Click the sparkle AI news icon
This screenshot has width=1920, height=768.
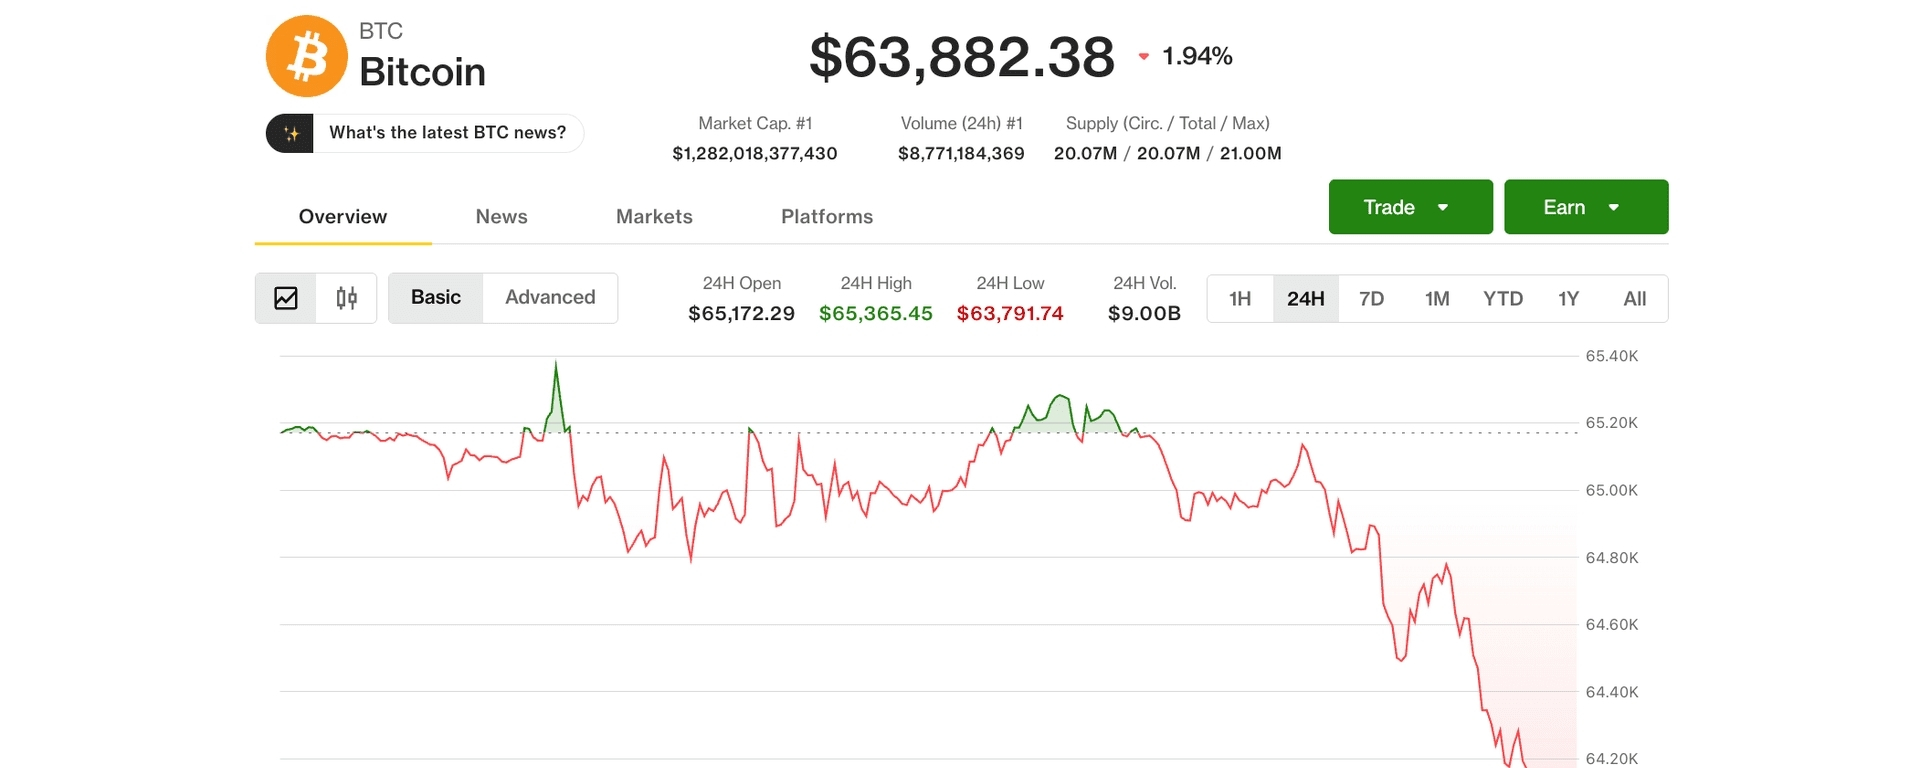pyautogui.click(x=290, y=133)
